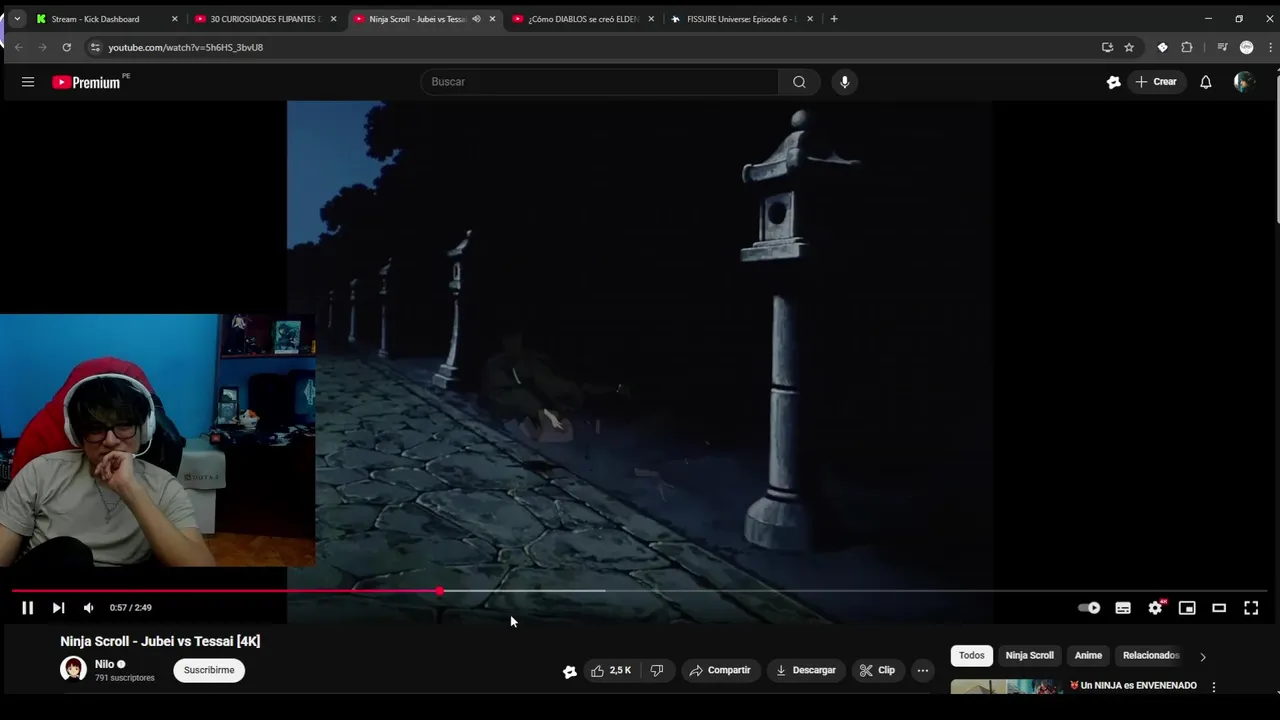This screenshot has height=720, width=1280.
Task: Skip to the next video
Action: point(58,608)
